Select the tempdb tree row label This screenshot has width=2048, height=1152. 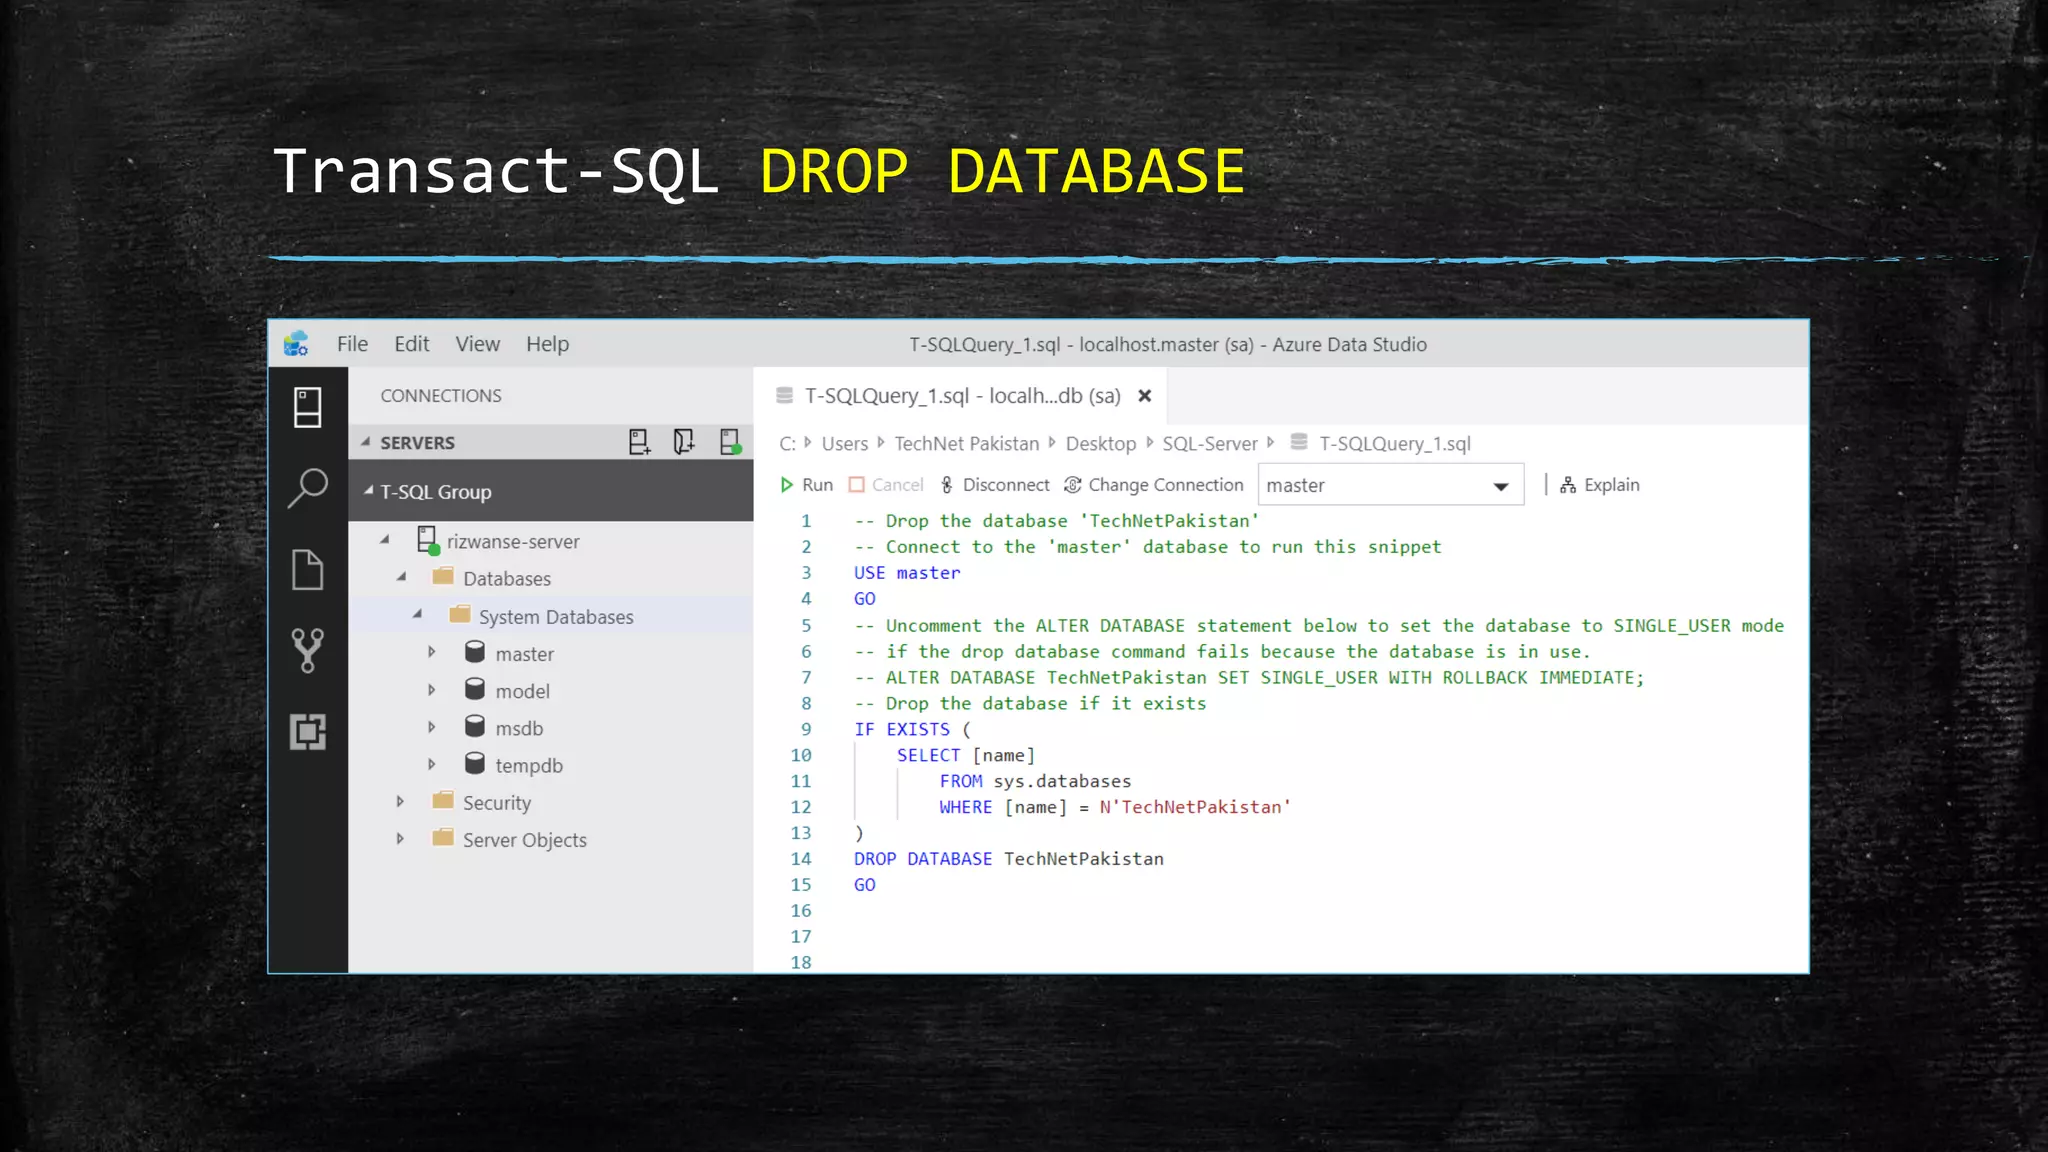pyautogui.click(x=529, y=765)
